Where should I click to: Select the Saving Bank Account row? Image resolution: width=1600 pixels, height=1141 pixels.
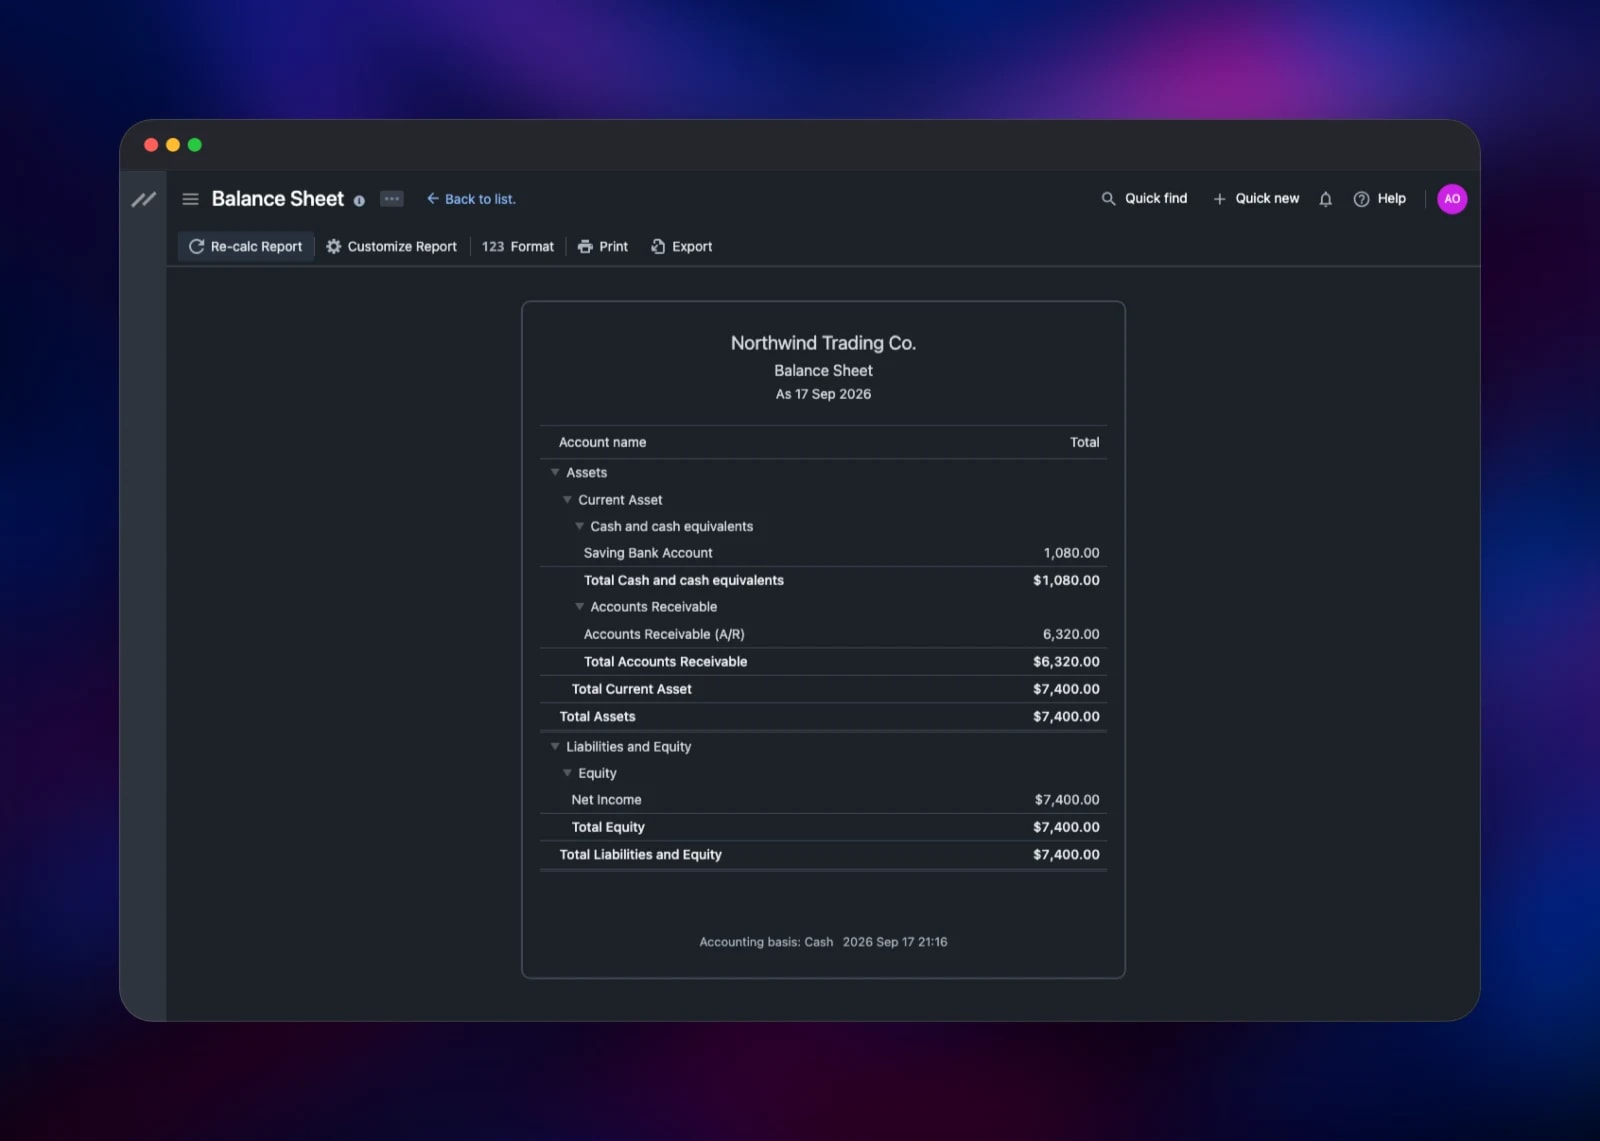point(823,553)
